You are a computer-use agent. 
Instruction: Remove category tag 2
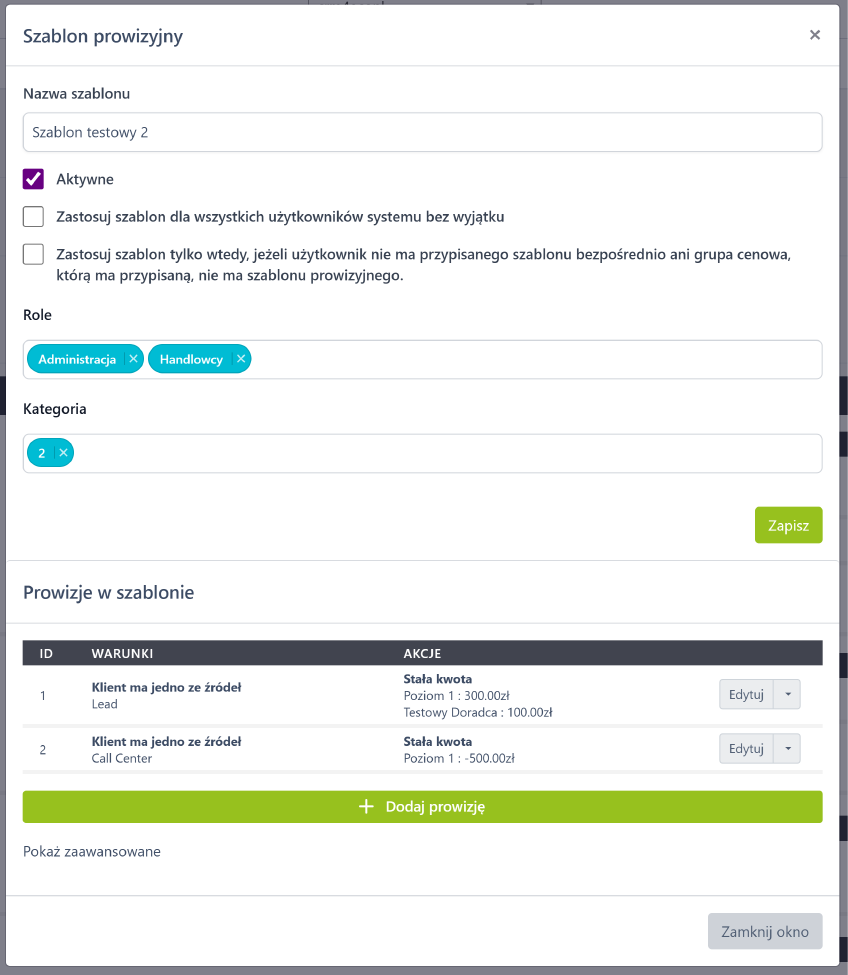click(x=63, y=453)
